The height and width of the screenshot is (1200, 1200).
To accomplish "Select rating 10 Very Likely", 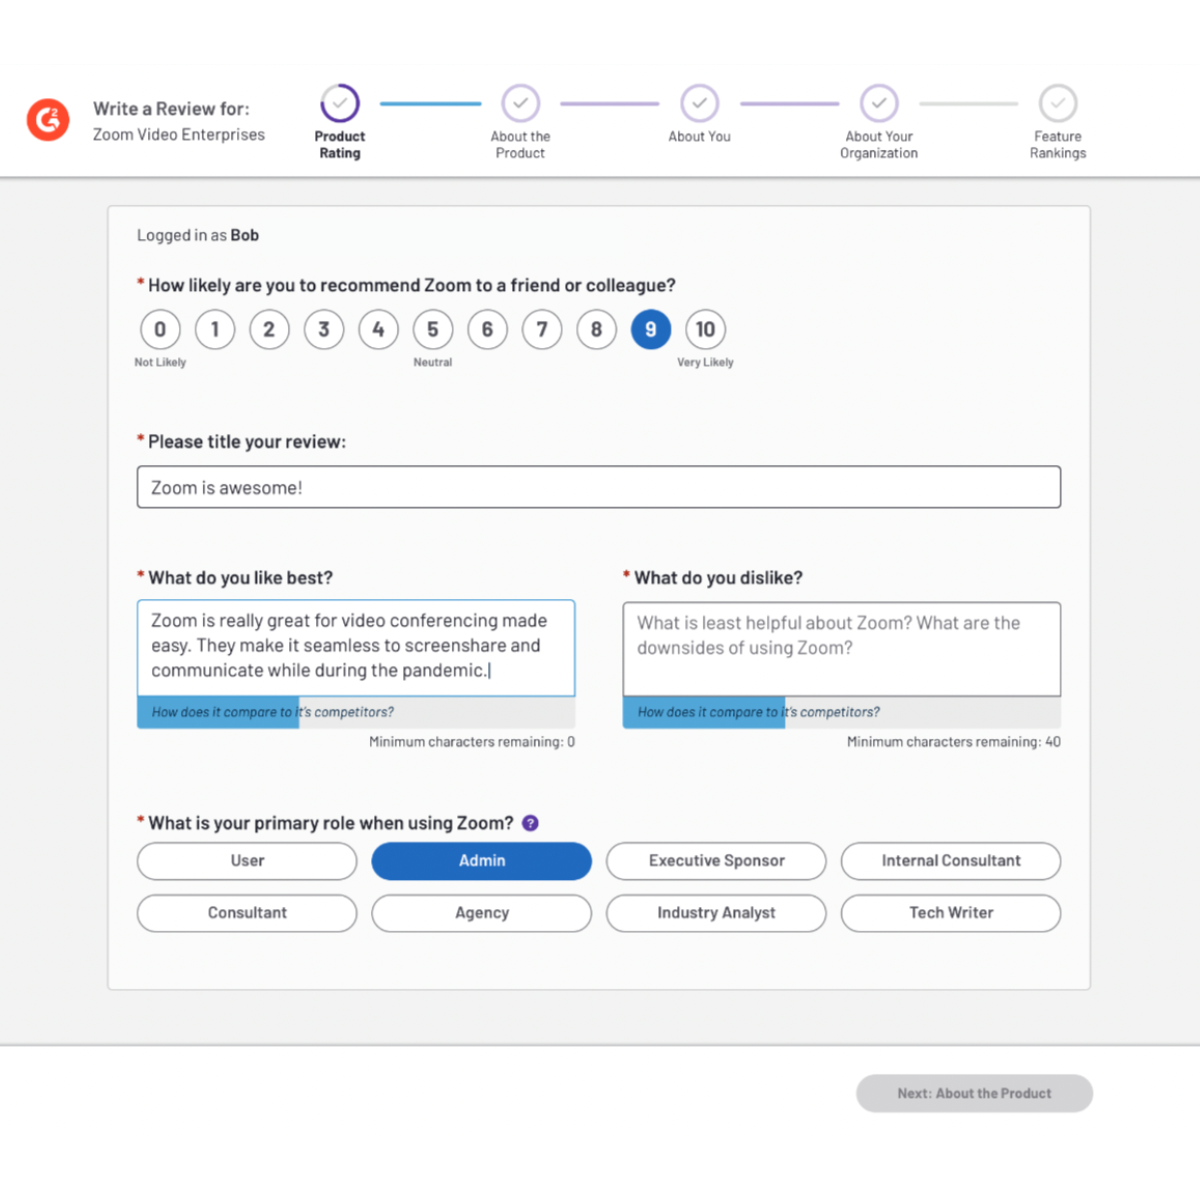I will click(x=705, y=329).
